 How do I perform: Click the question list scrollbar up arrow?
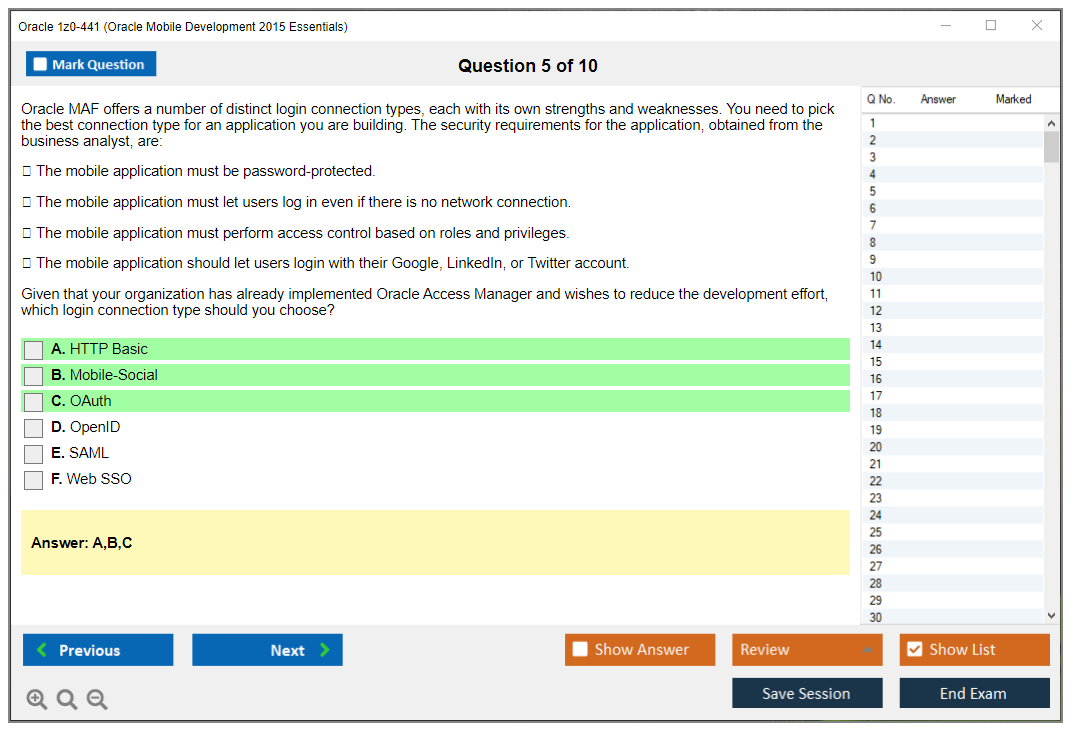pos(1051,122)
